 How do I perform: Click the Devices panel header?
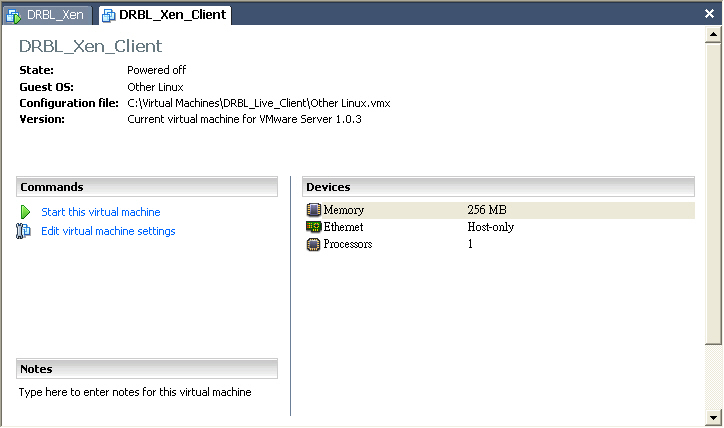[498, 187]
